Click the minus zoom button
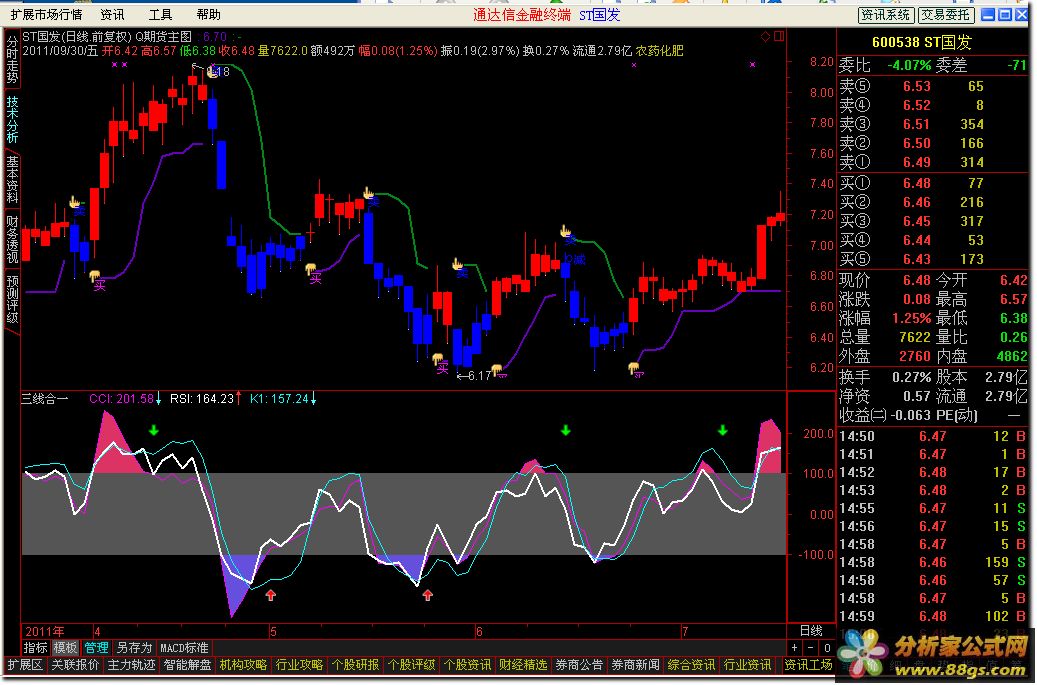This screenshot has width=1037, height=685. click(x=811, y=648)
